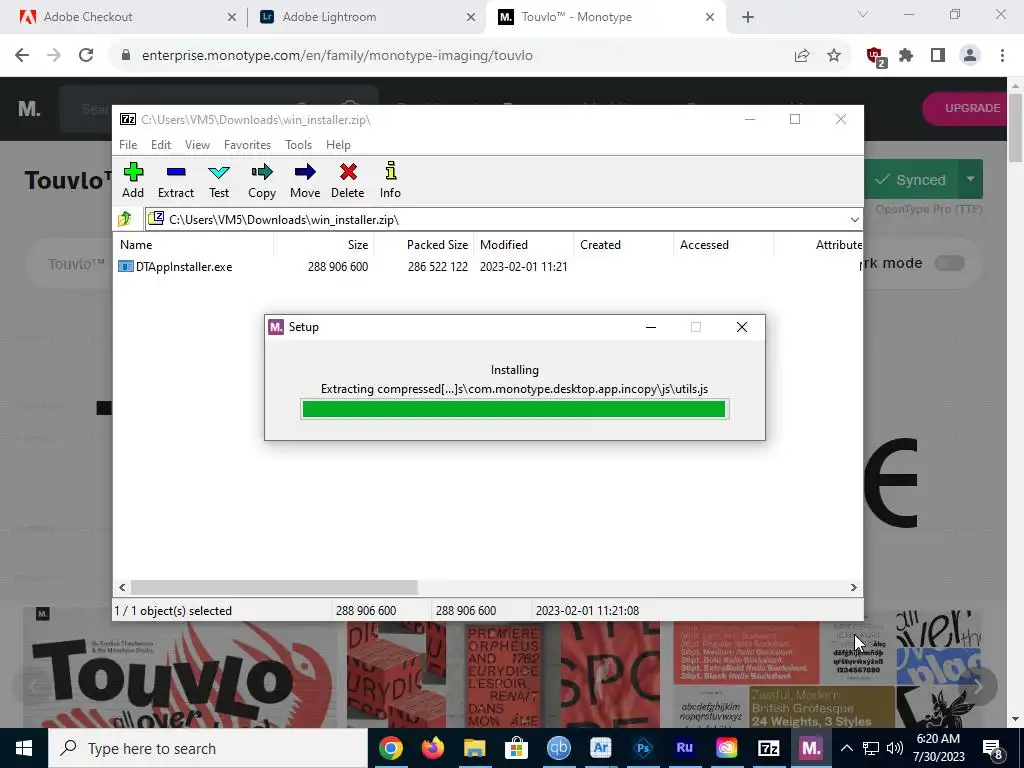Go up one folder level in 7-Zip
The height and width of the screenshot is (768, 1024).
(x=125, y=219)
